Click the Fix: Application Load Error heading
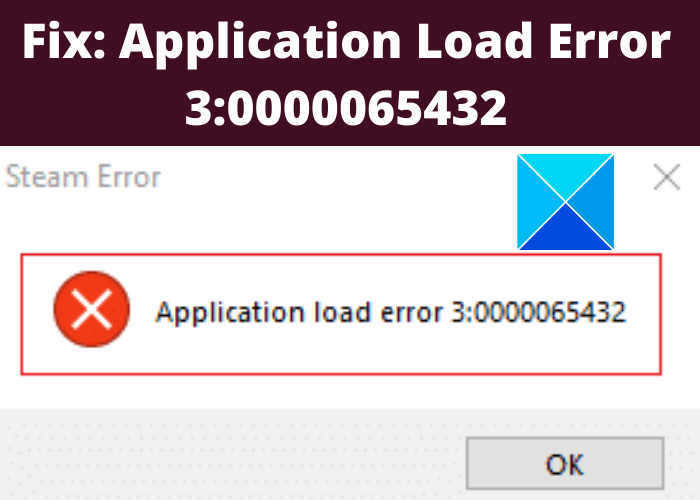 [346, 42]
